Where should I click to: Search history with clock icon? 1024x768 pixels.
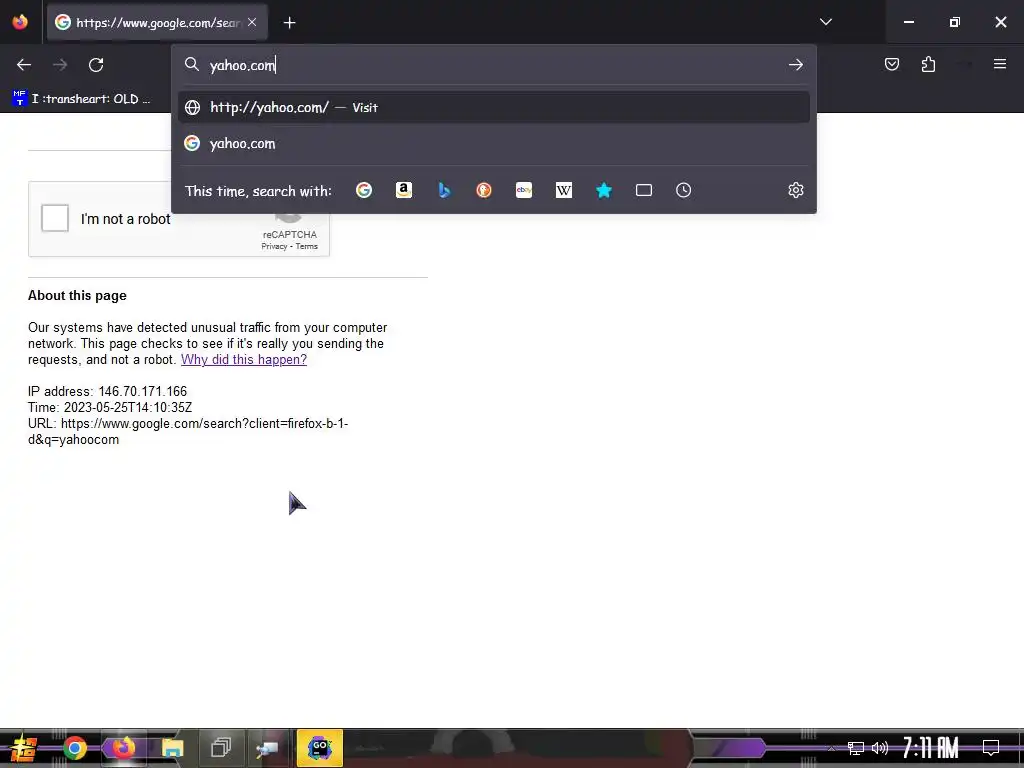pyautogui.click(x=683, y=190)
